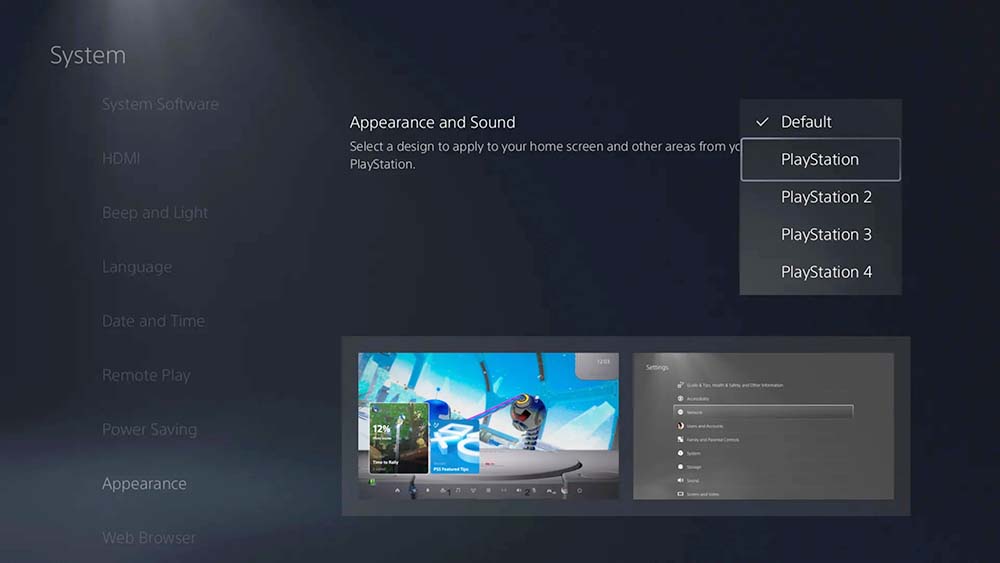Image resolution: width=1000 pixels, height=563 pixels.
Task: Click the Settings screen preview thumbnail
Action: click(763, 426)
